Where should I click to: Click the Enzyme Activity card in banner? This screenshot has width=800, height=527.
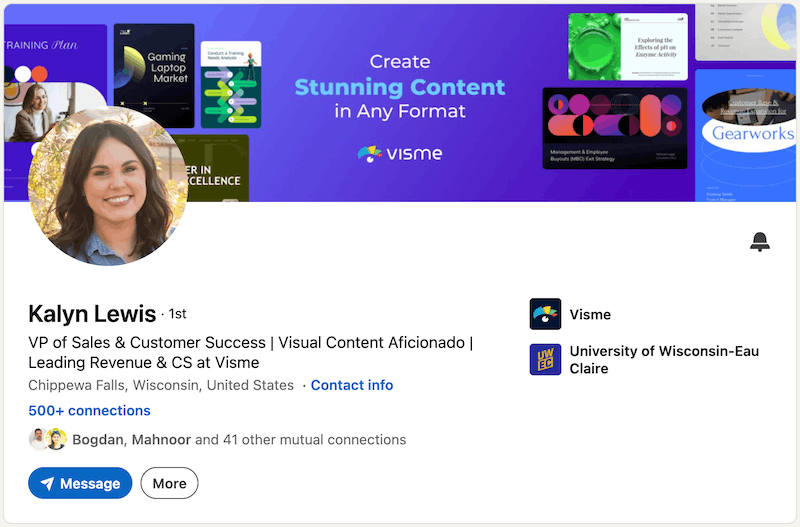click(628, 47)
